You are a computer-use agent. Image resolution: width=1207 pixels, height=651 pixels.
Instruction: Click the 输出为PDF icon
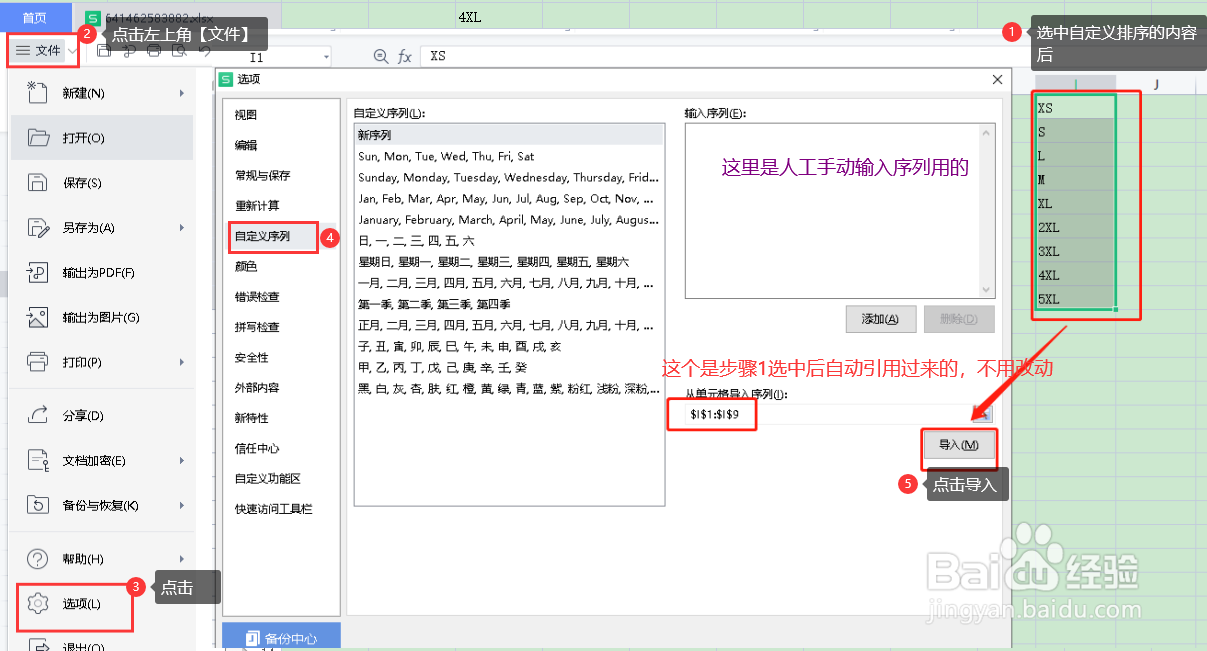pos(38,273)
